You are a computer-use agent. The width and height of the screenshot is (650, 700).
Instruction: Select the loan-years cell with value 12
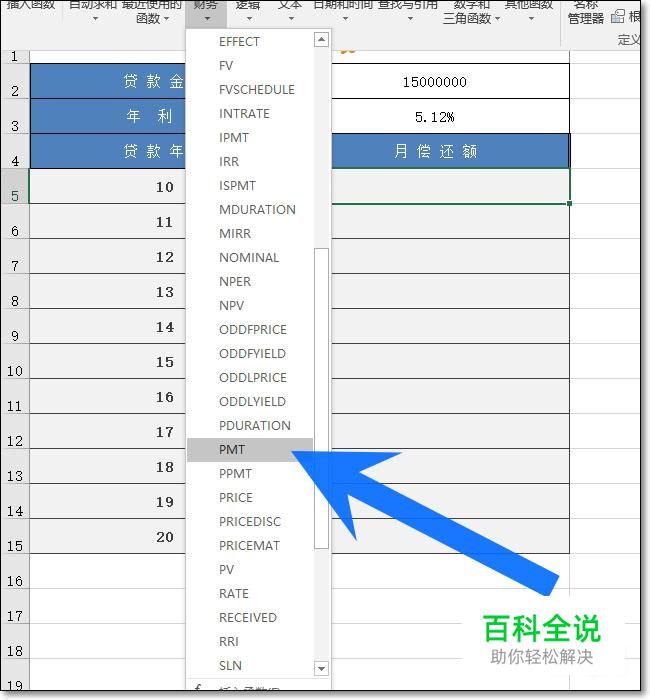point(108,256)
